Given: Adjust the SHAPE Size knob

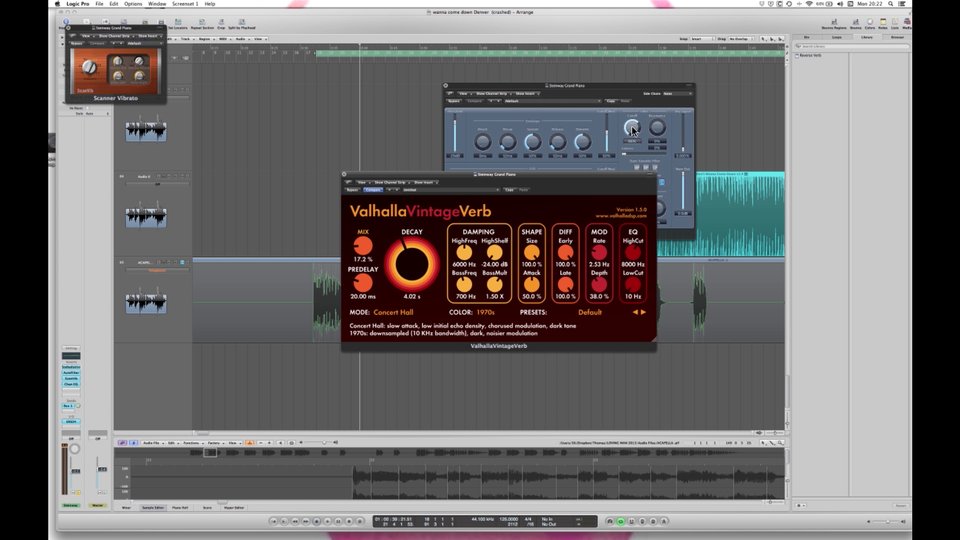Looking at the screenshot, I should coord(531,252).
